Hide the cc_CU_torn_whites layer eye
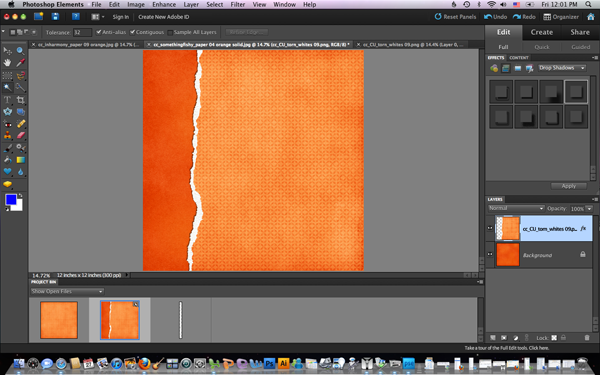The image size is (600, 375). tap(490, 228)
